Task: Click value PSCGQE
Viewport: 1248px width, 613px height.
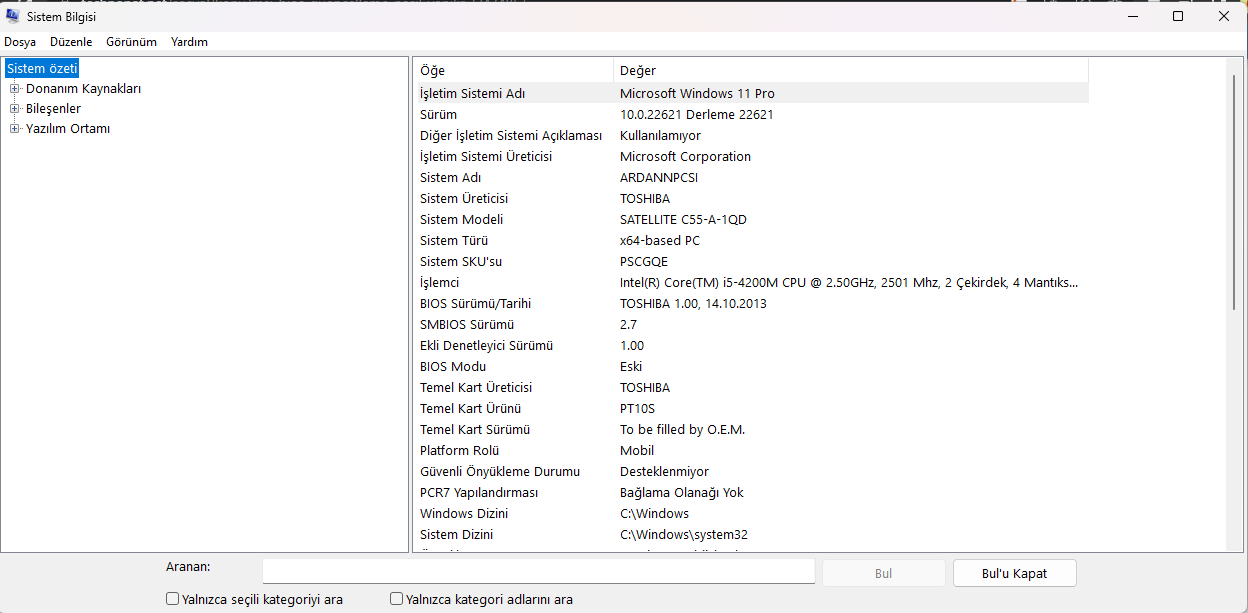Action: pyautogui.click(x=644, y=261)
